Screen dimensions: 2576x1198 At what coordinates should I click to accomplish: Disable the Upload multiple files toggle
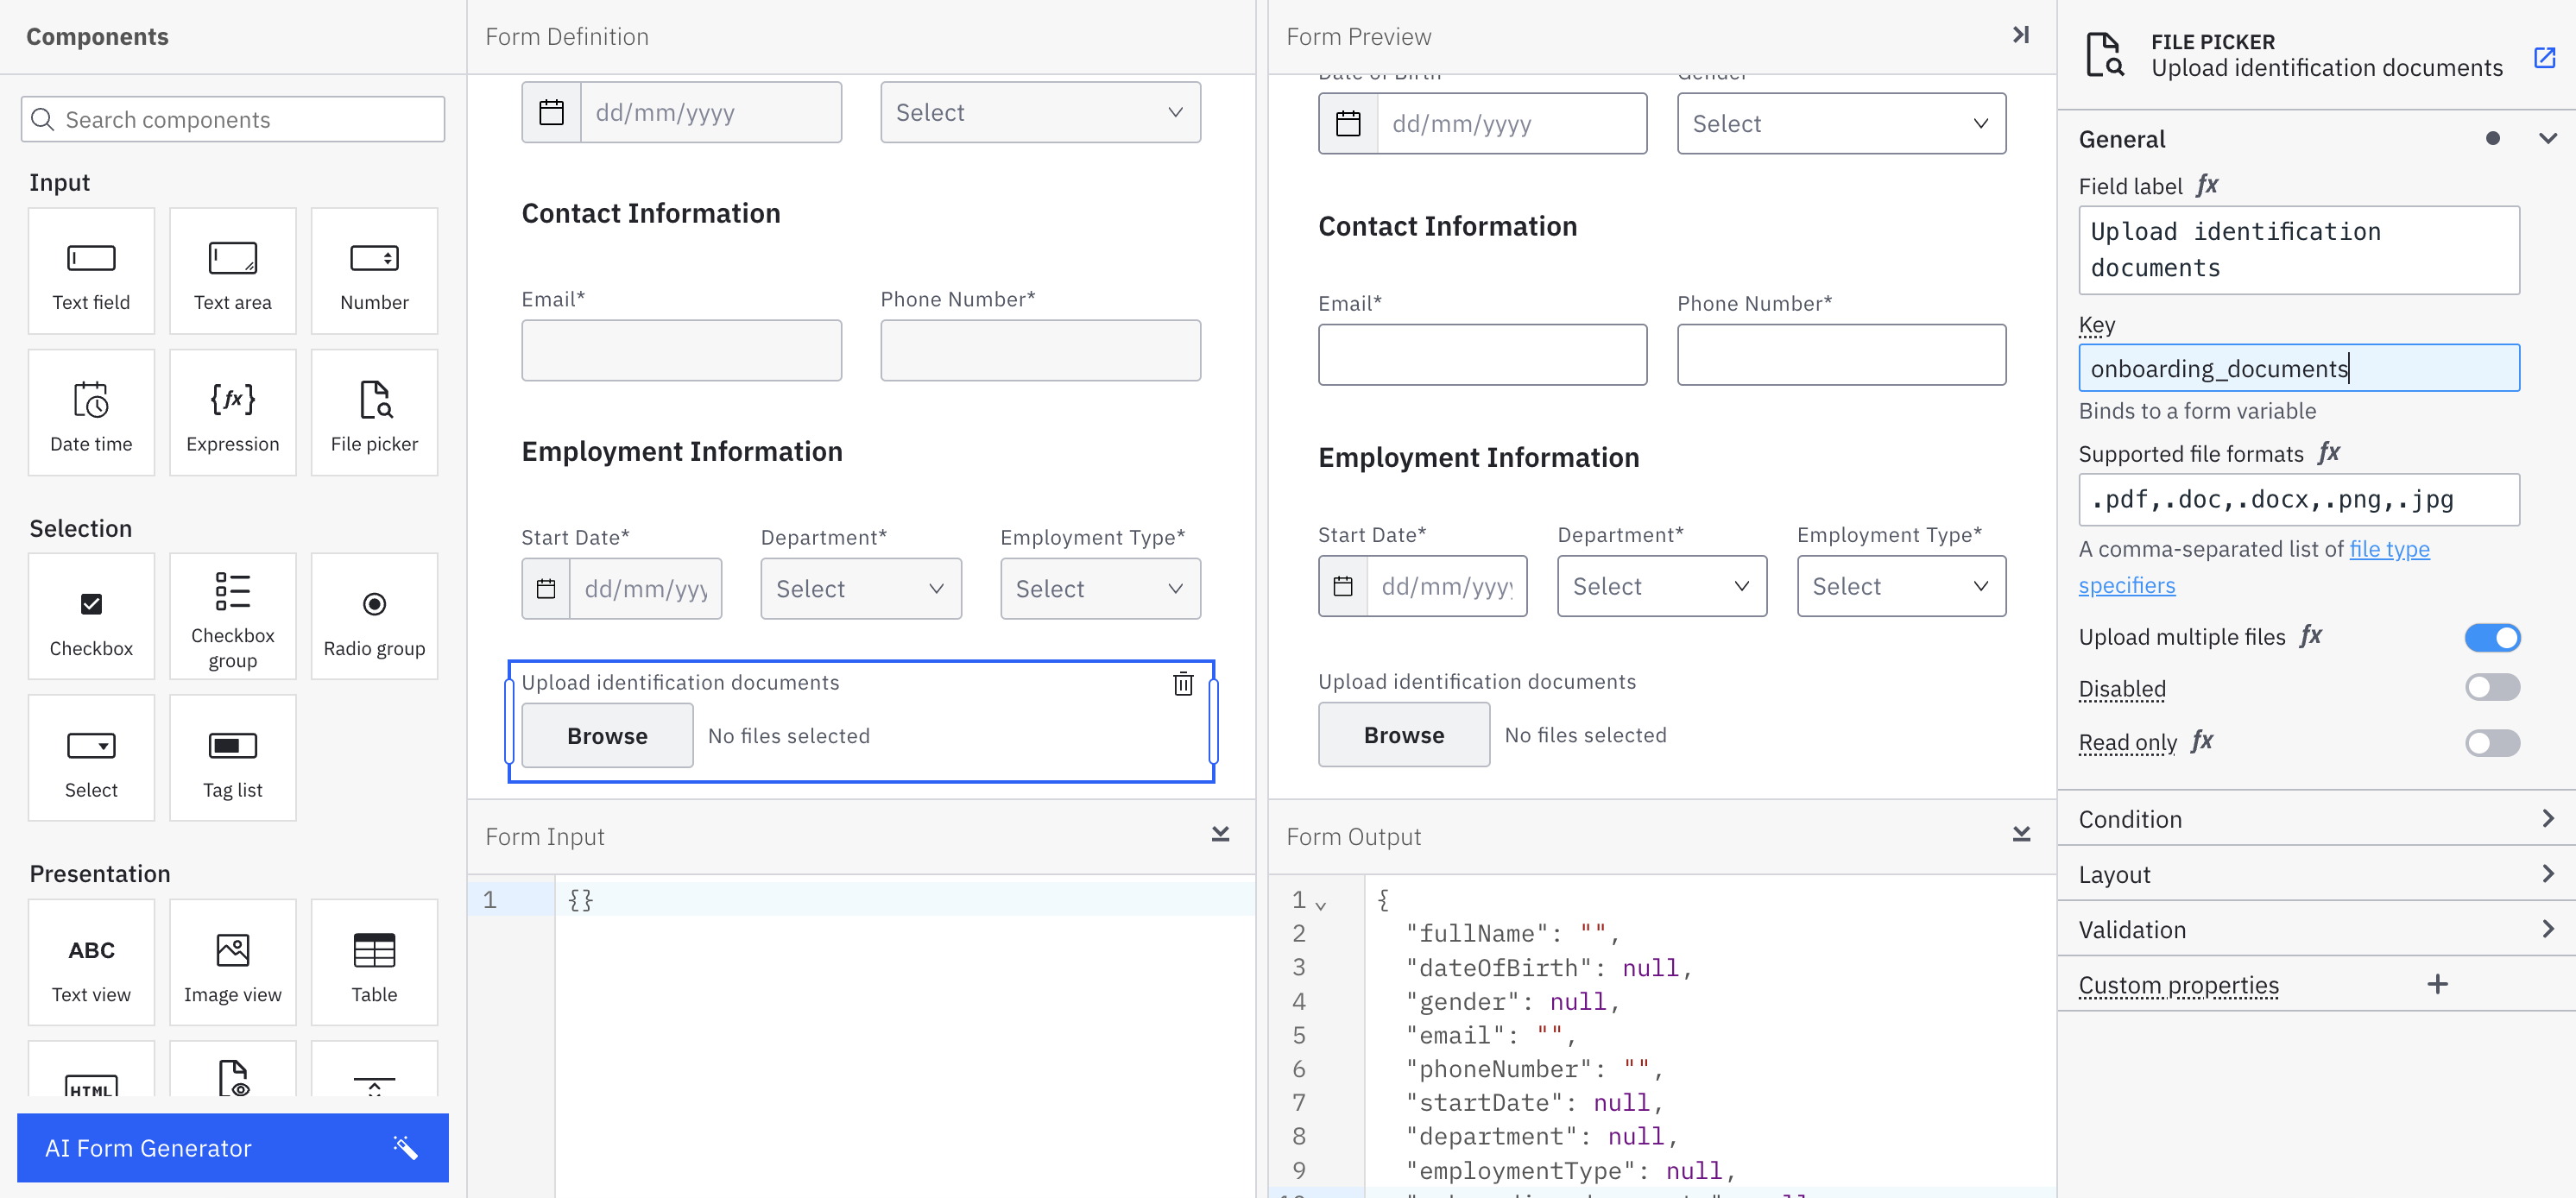click(2492, 637)
